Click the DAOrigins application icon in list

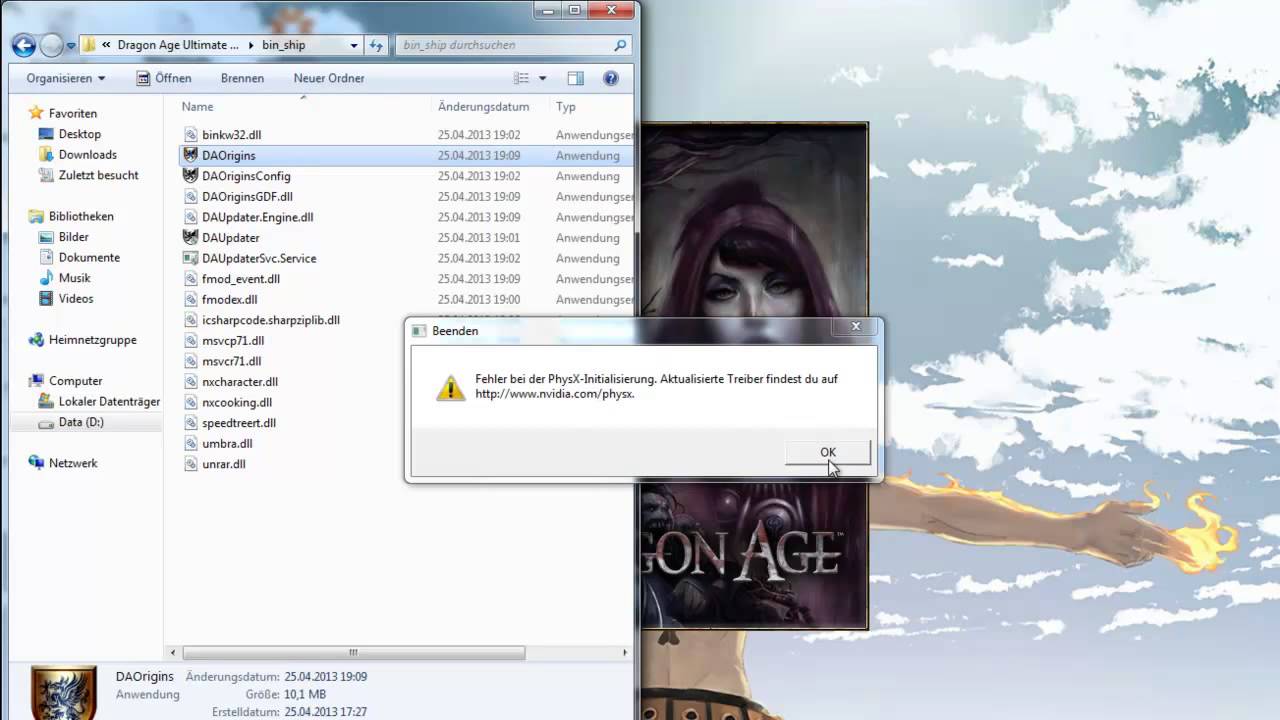[191, 155]
